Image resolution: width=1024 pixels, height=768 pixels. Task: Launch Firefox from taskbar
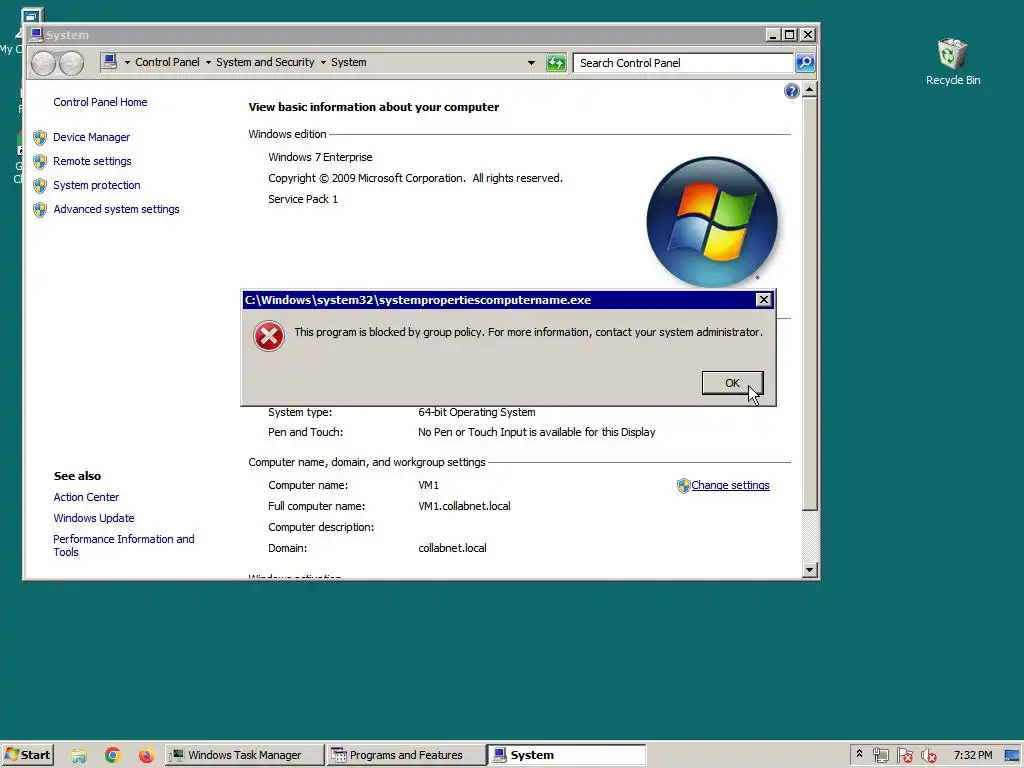[x=146, y=756]
